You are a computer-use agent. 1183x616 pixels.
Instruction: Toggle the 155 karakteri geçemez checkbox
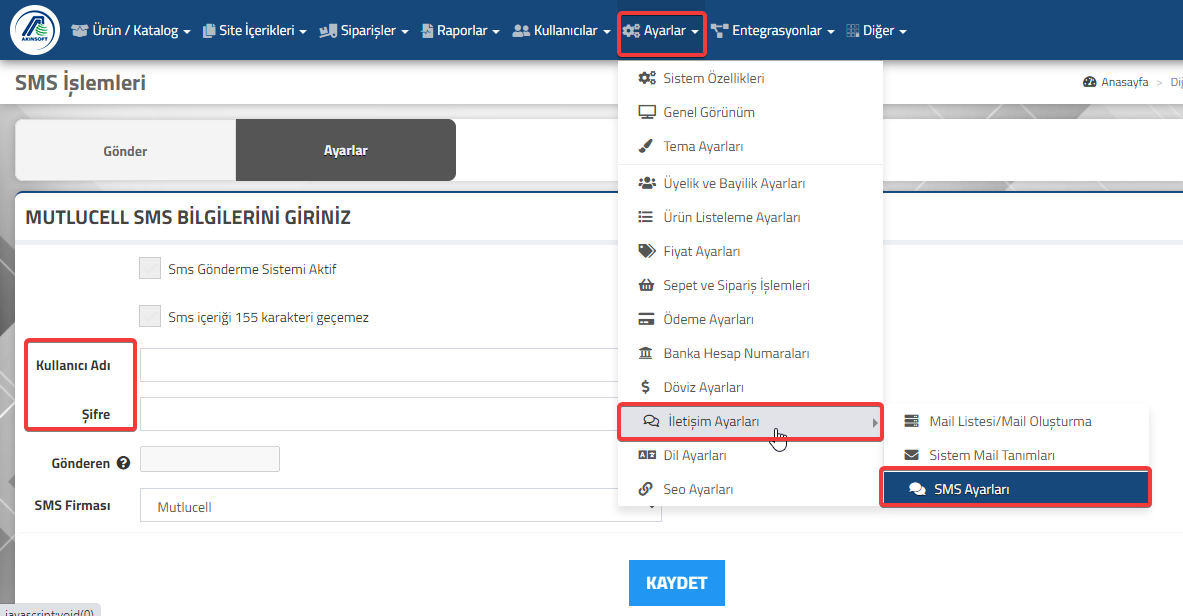tap(150, 316)
